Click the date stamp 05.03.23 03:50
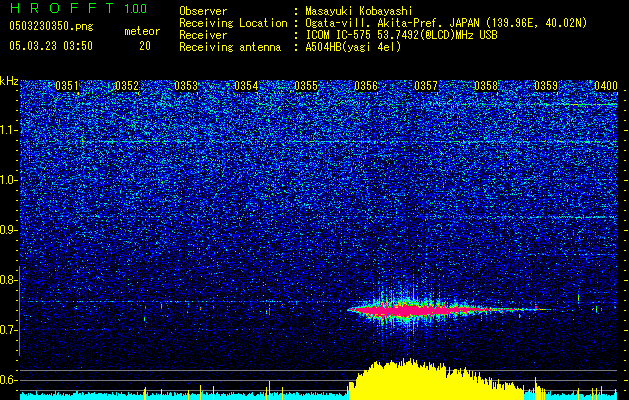This screenshot has height=400, width=629. [51, 46]
